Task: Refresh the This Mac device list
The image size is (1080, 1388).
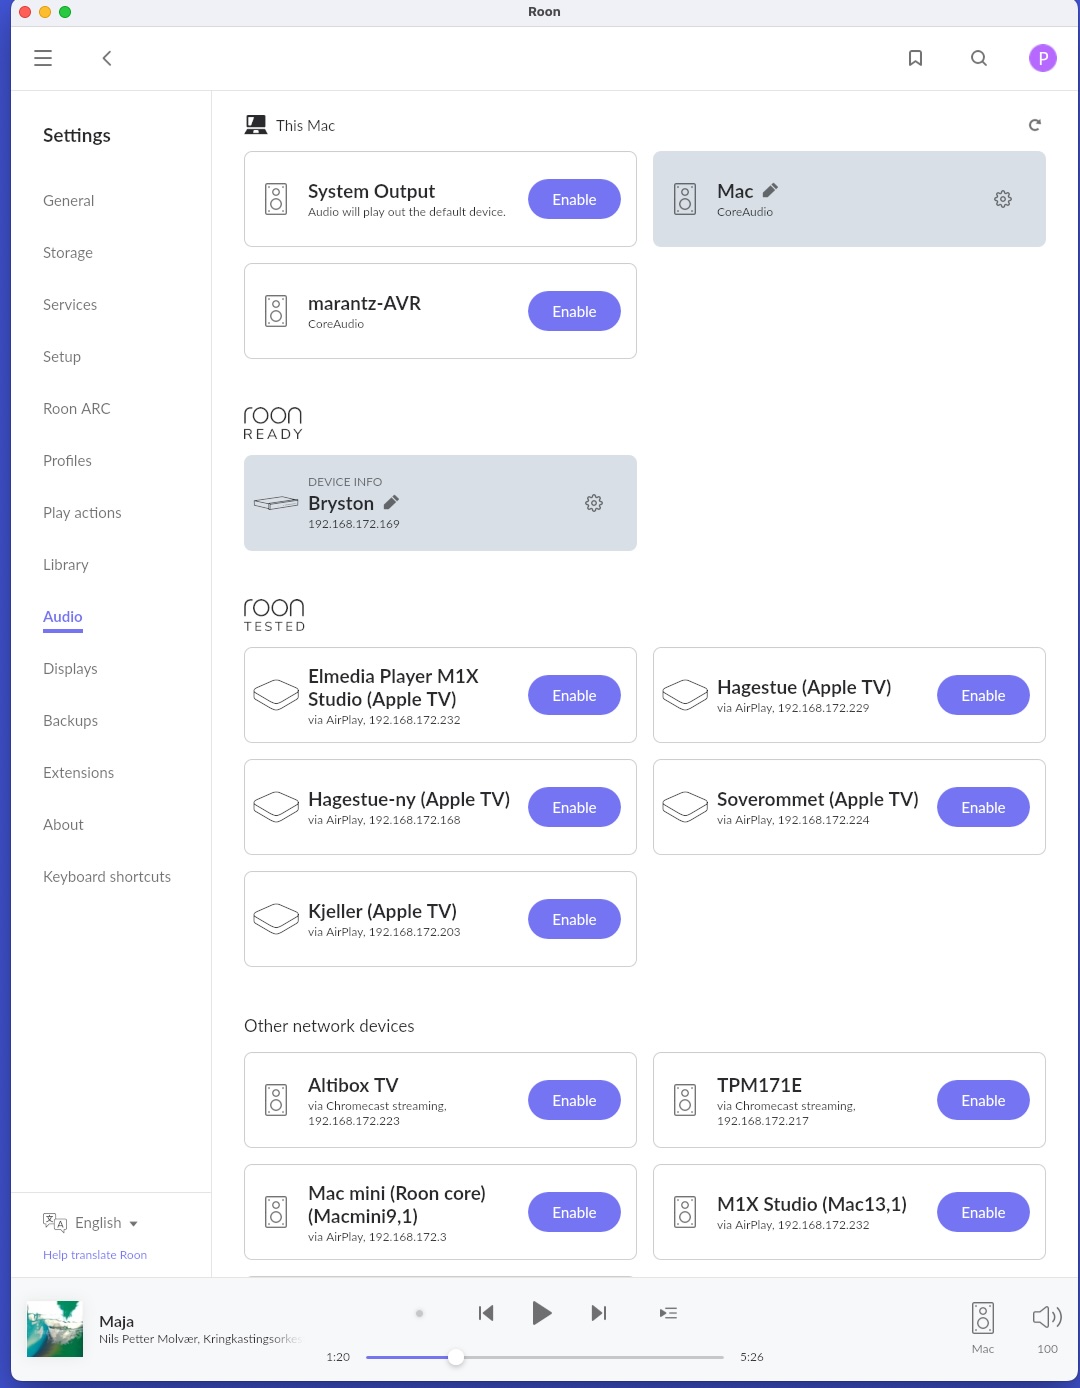Action: click(1035, 125)
